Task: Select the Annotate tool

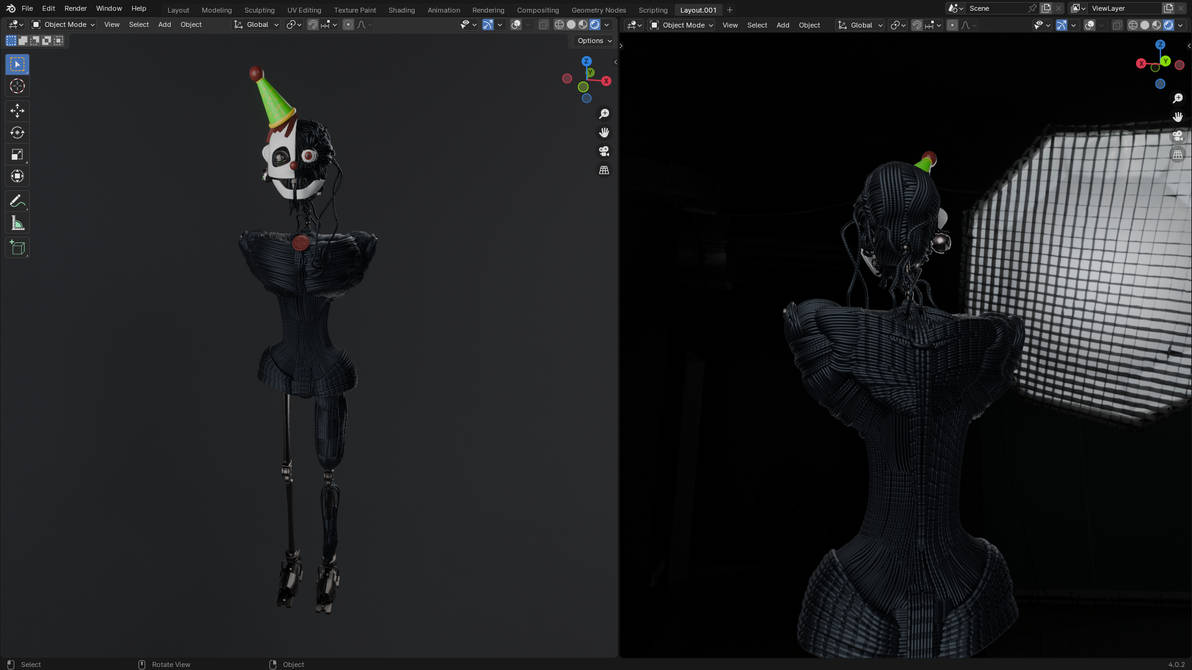Action: pos(16,199)
